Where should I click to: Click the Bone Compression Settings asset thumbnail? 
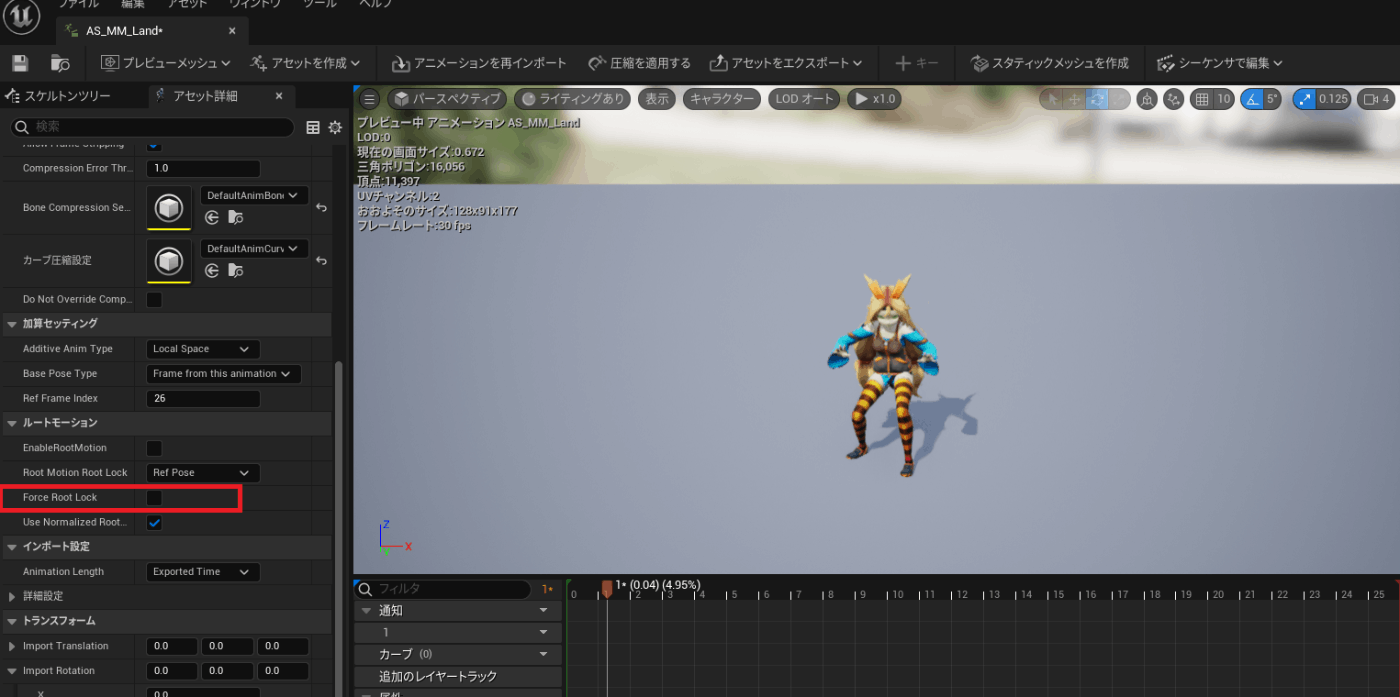[x=169, y=208]
